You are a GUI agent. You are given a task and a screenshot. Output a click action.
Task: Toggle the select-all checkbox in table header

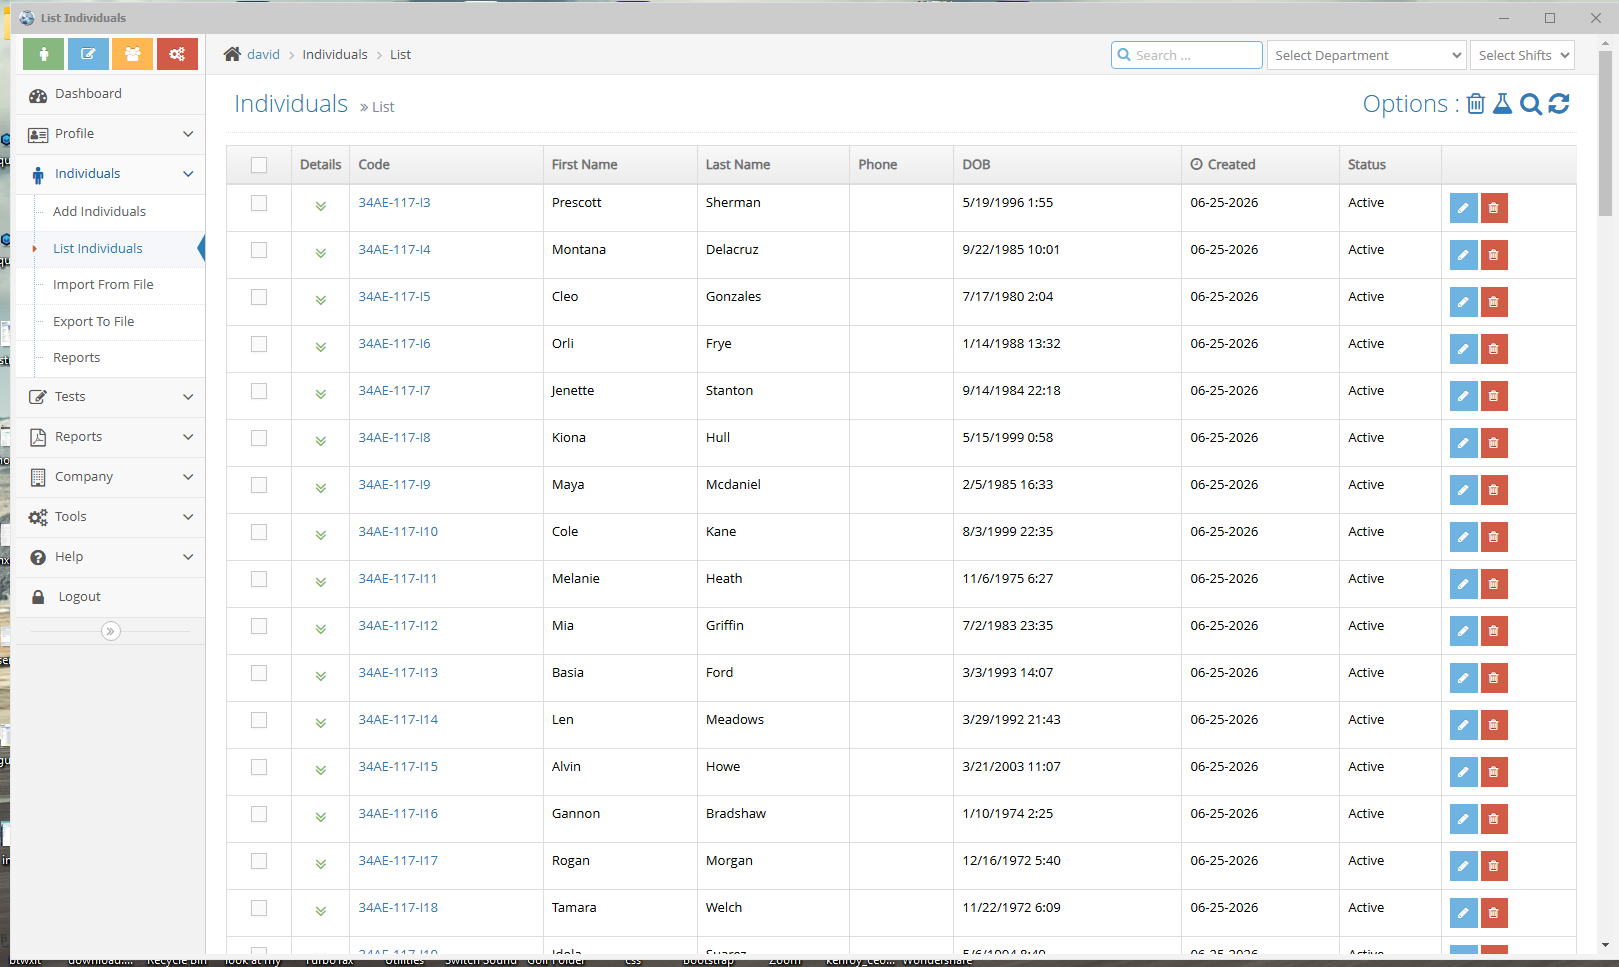pos(259,165)
